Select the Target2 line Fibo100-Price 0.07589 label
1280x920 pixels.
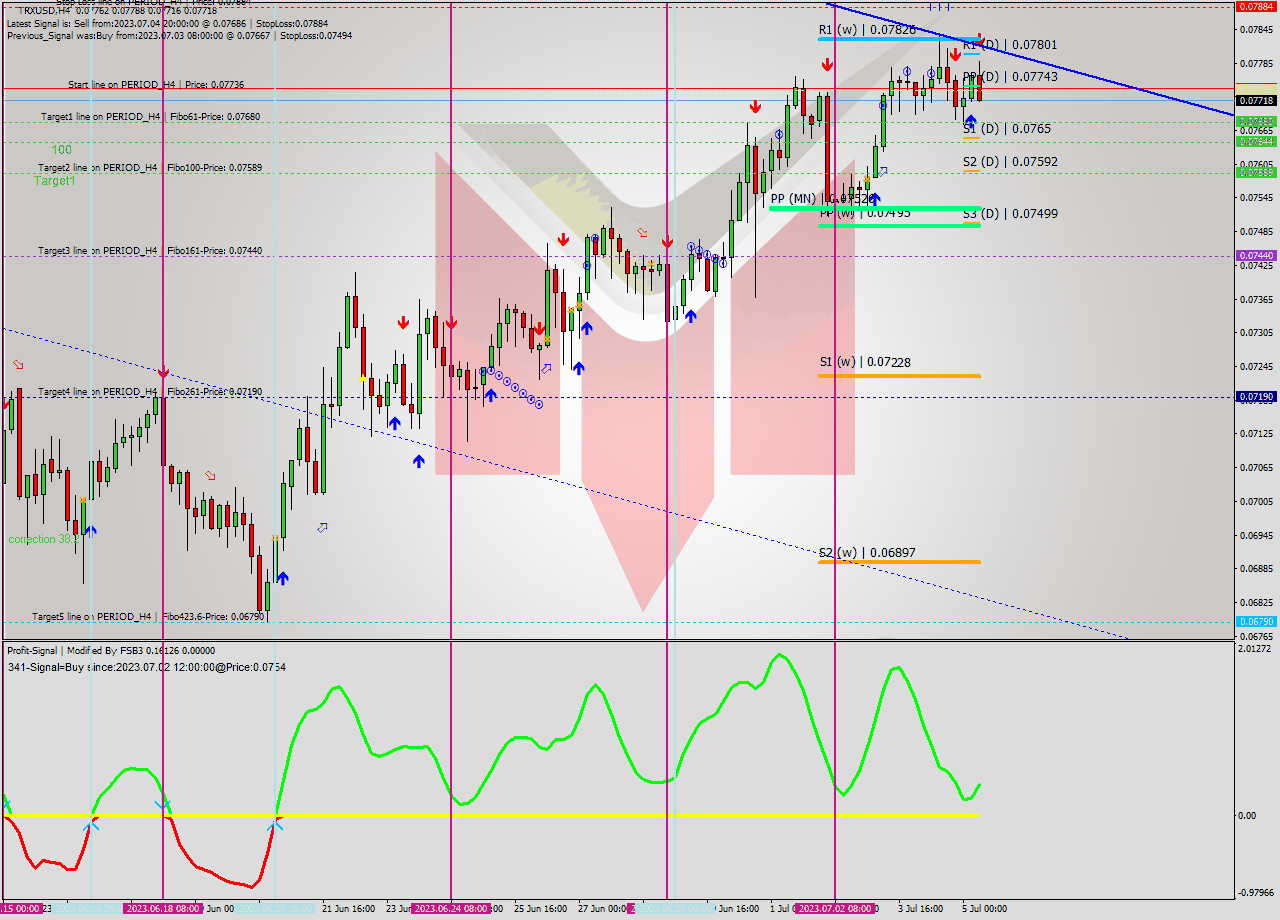click(x=150, y=168)
